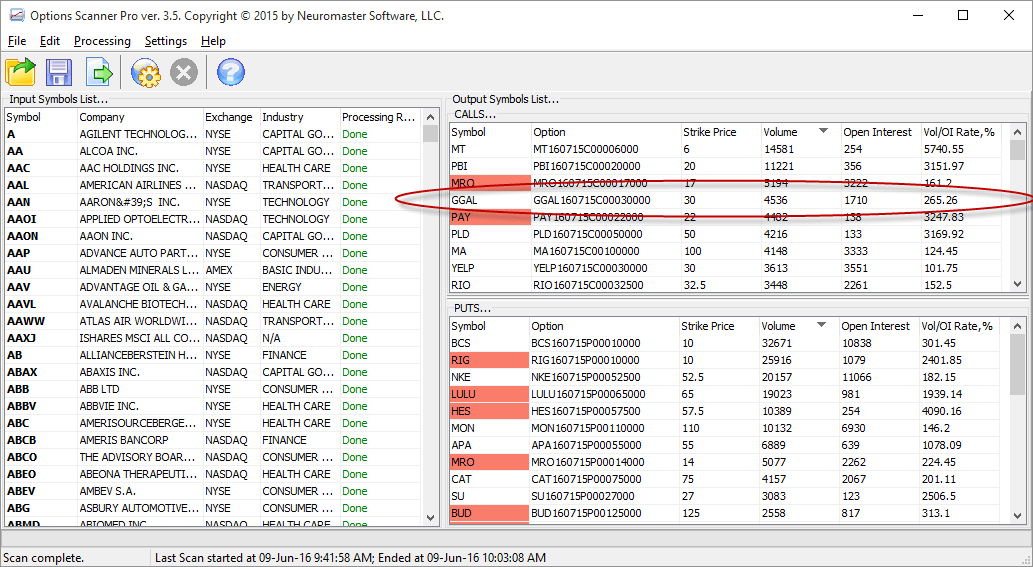Open the Help menu
Viewport: 1033px width, 567px height.
[x=213, y=41]
